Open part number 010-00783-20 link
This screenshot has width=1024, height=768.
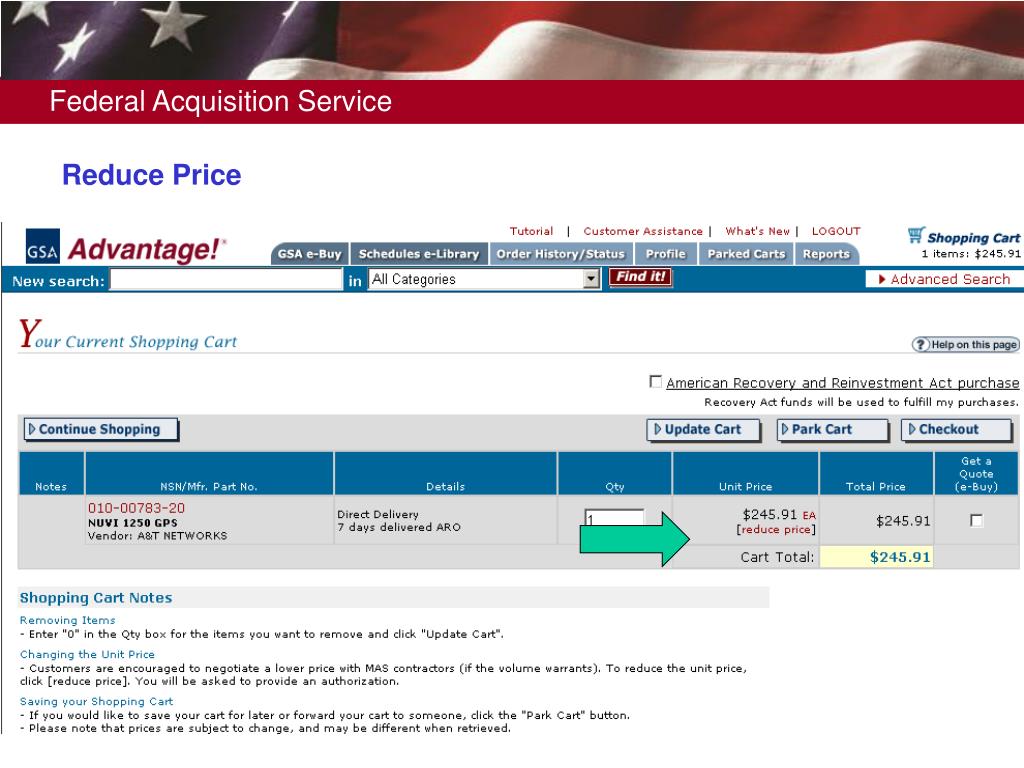pyautogui.click(x=136, y=508)
